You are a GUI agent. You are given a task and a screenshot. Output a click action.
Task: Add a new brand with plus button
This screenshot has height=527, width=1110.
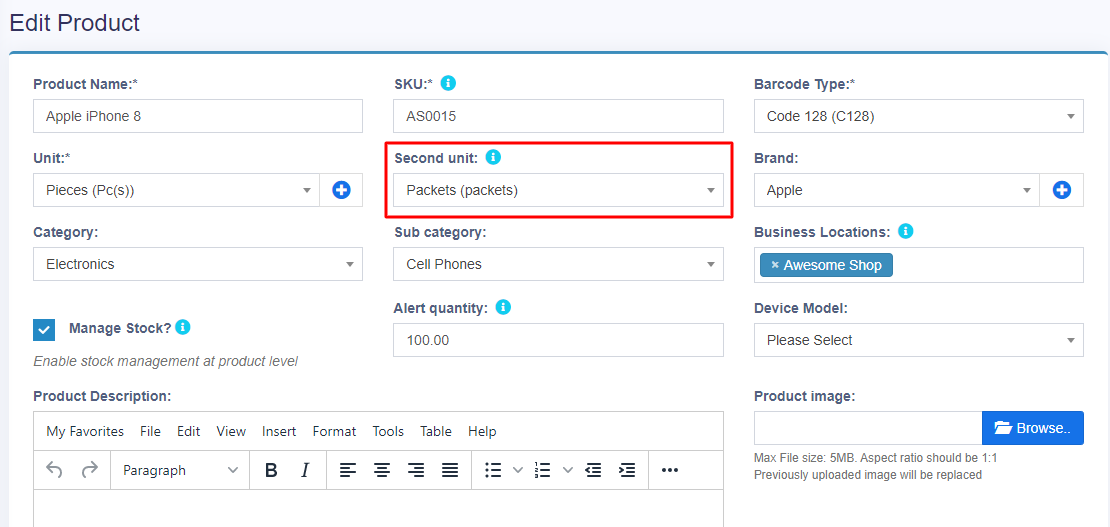pos(1062,190)
